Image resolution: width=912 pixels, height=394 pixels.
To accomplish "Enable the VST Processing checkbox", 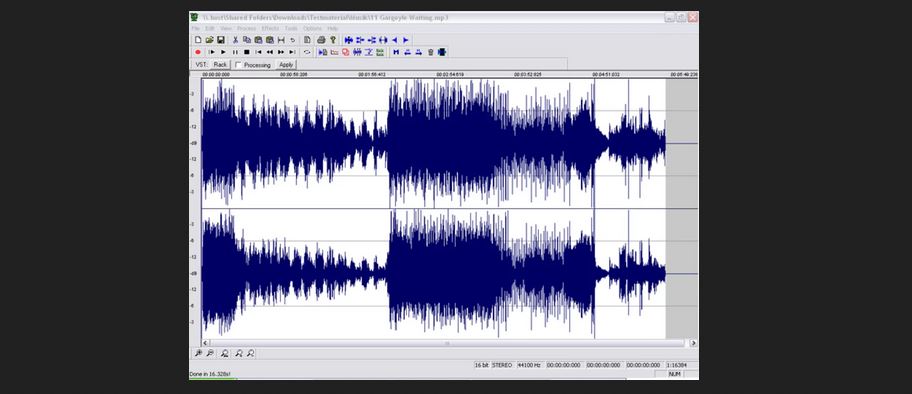I will tap(238, 65).
